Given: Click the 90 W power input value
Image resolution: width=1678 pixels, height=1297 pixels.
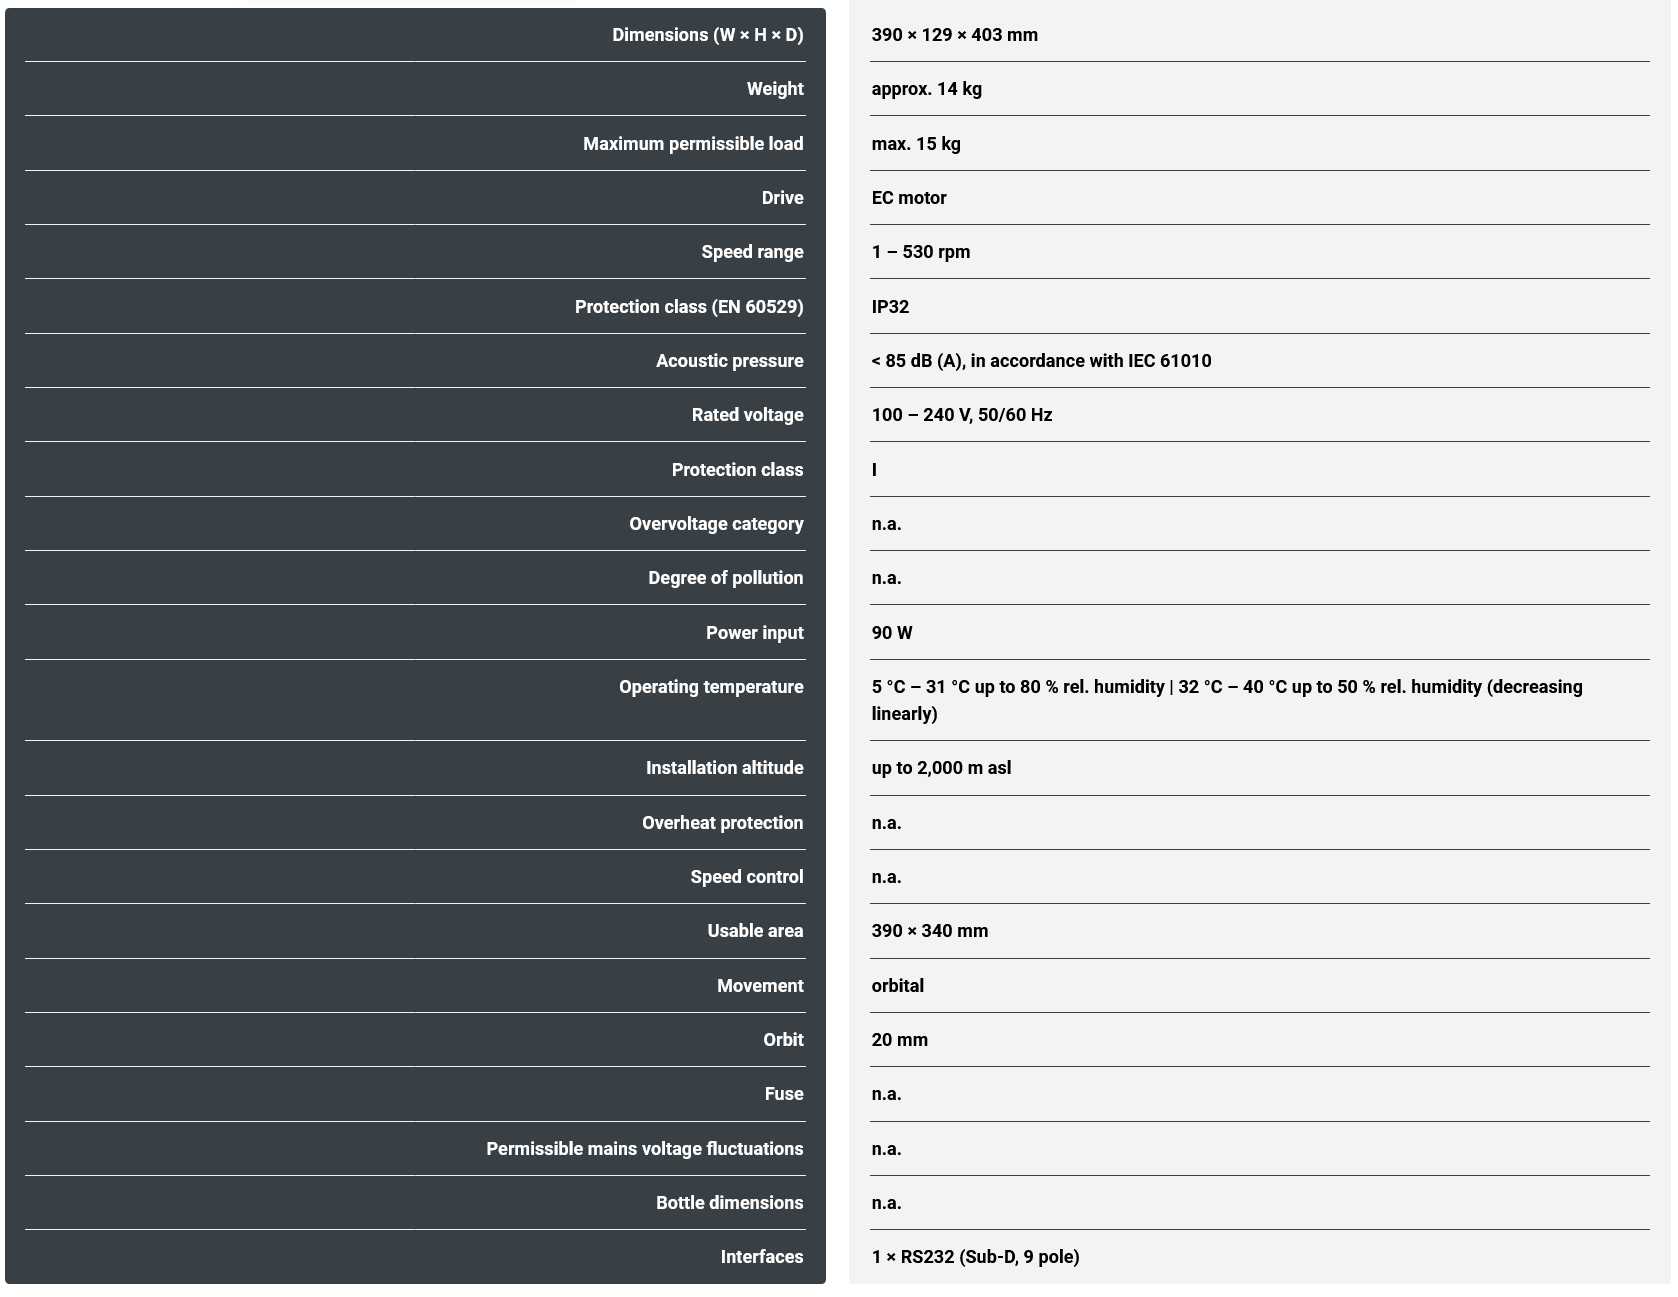Looking at the screenshot, I should pos(891,633).
